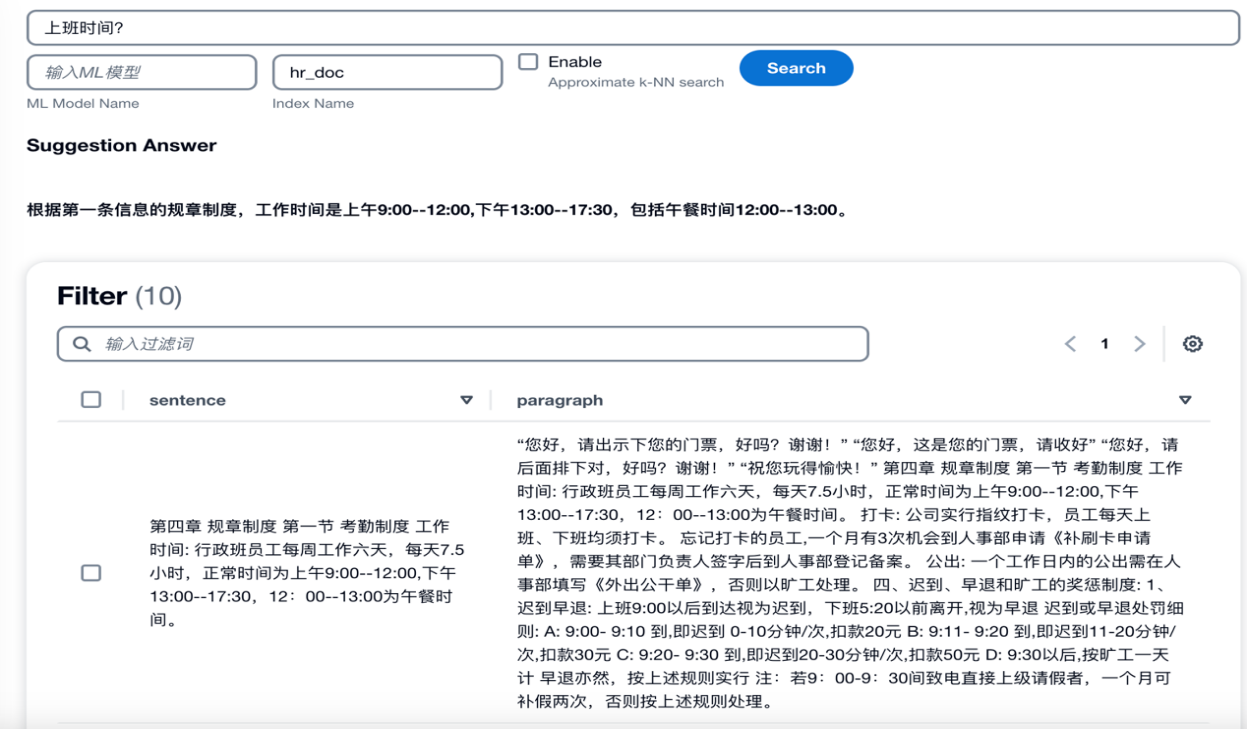Open table settings gear icon
The image size is (1247, 729).
tap(1192, 344)
